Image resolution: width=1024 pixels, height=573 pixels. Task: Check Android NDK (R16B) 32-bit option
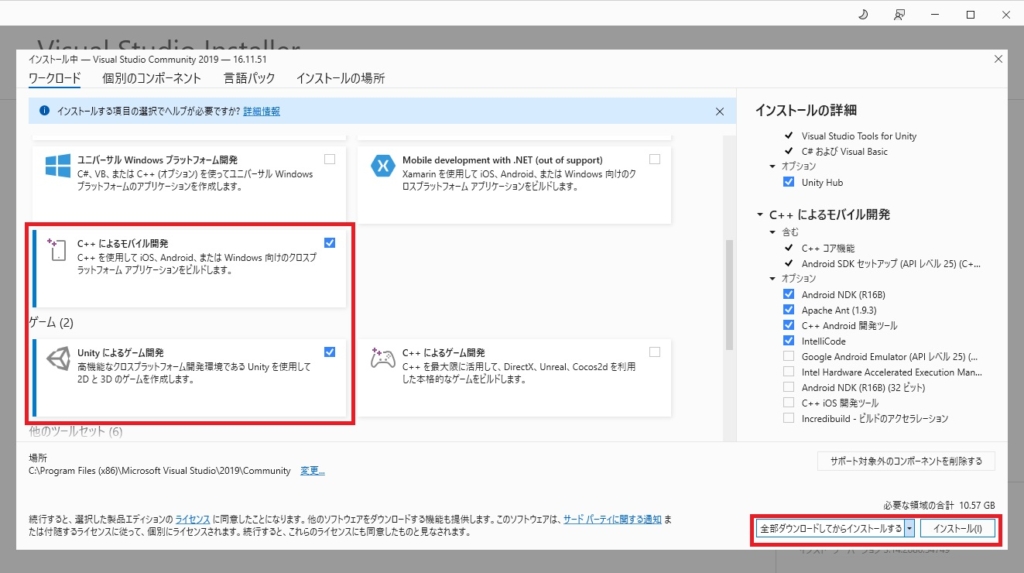[x=789, y=387]
